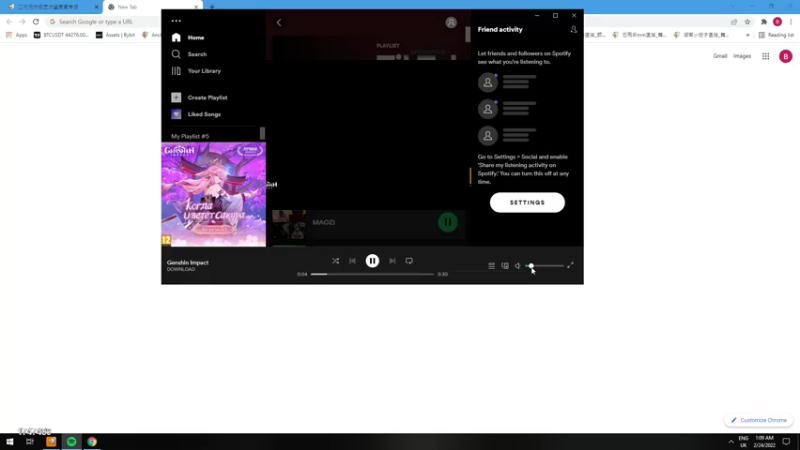This screenshot has width=800, height=450.
Task: Open Your Library in sidebar
Action: pos(204,71)
